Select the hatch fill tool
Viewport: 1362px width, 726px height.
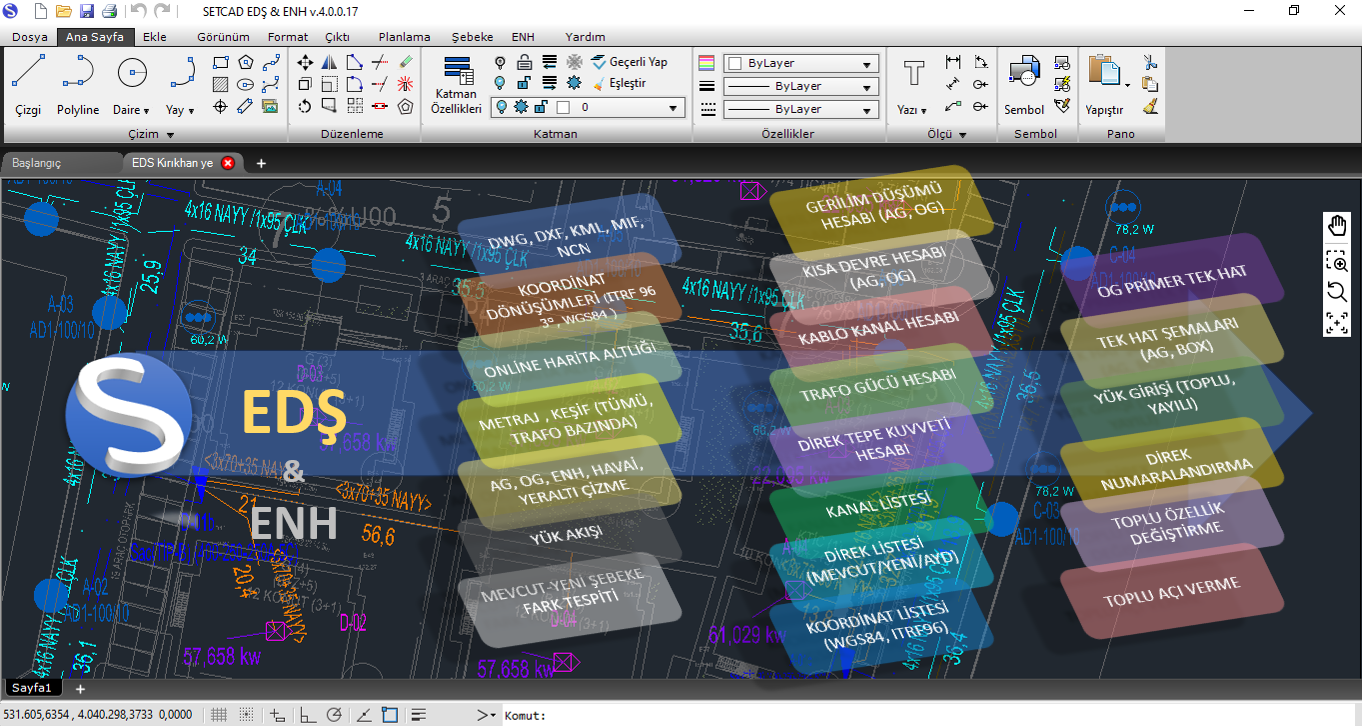(221, 84)
